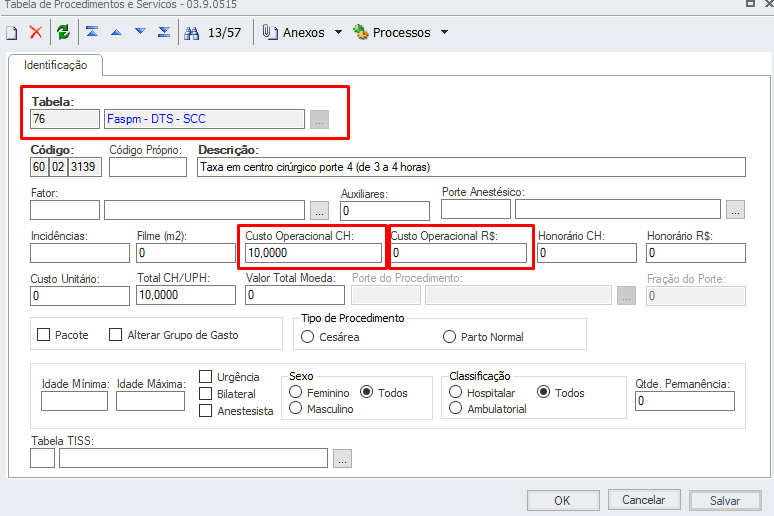Expand the Anexos dropdown arrow

point(338,32)
